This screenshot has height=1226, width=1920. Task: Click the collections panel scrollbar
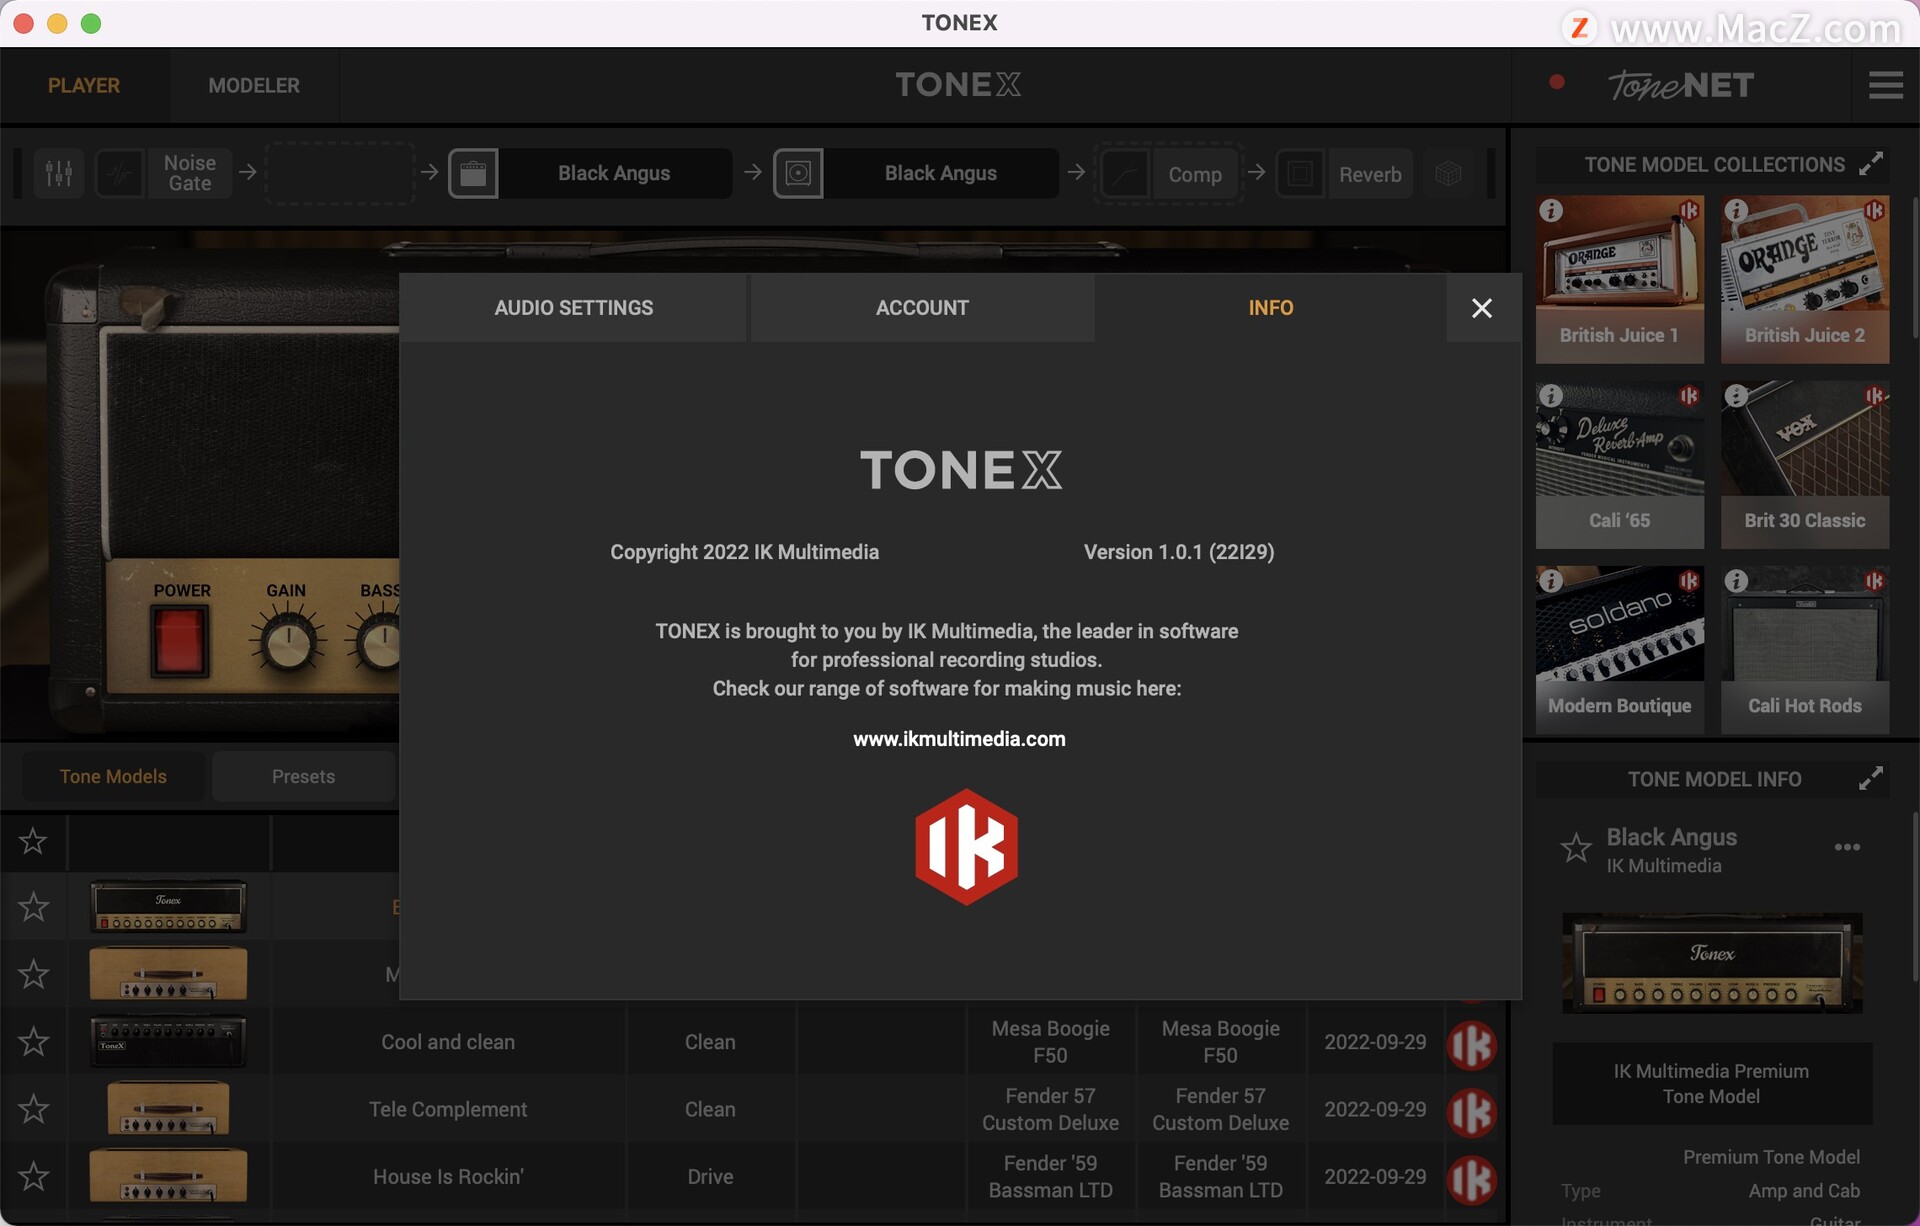click(1914, 268)
